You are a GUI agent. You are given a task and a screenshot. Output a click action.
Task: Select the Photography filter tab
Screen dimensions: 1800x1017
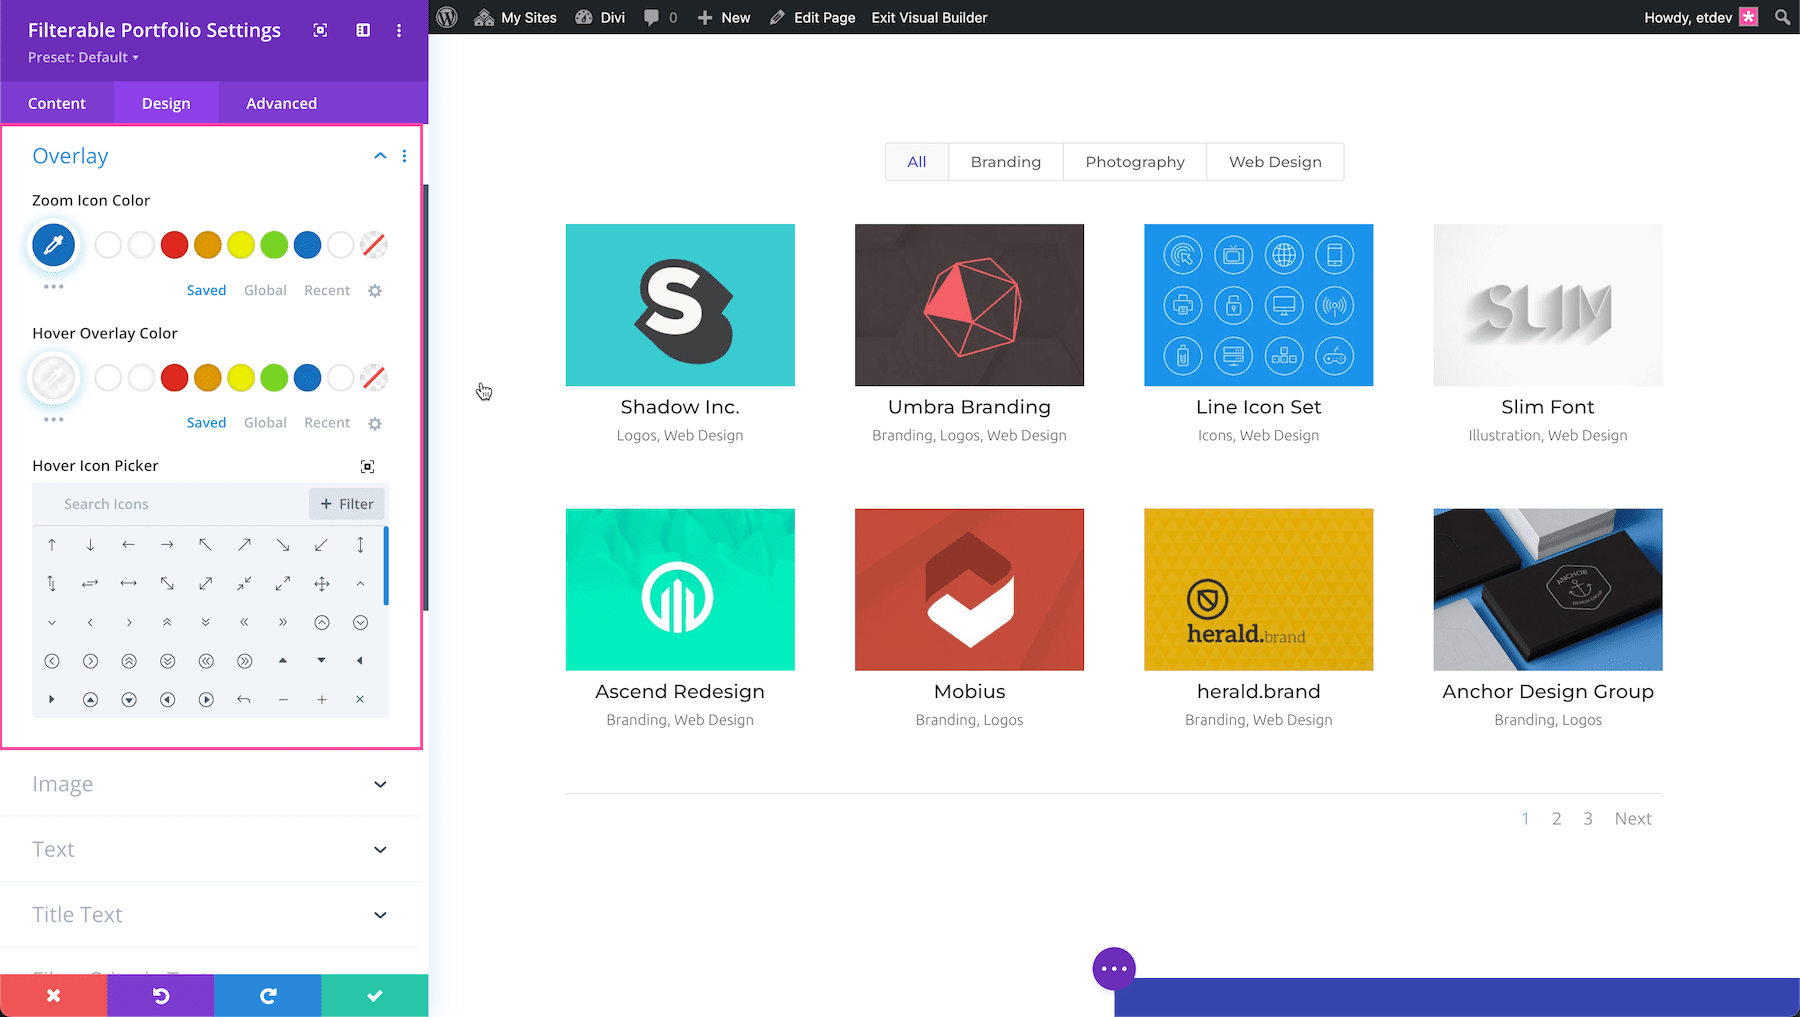[1134, 161]
